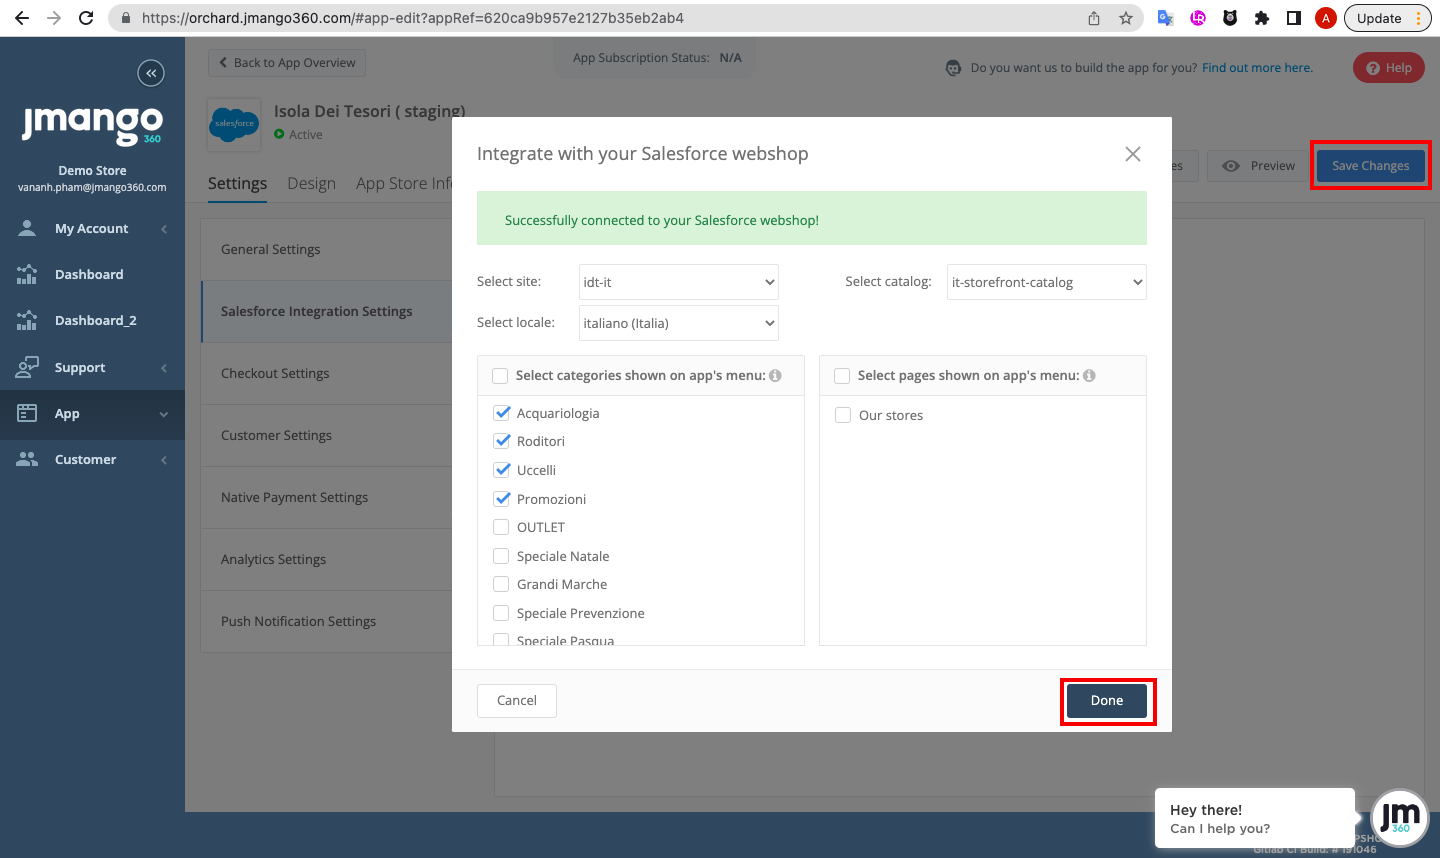Click the Dashboard chart icon in sidebar
The width and height of the screenshot is (1440, 858).
click(x=27, y=274)
